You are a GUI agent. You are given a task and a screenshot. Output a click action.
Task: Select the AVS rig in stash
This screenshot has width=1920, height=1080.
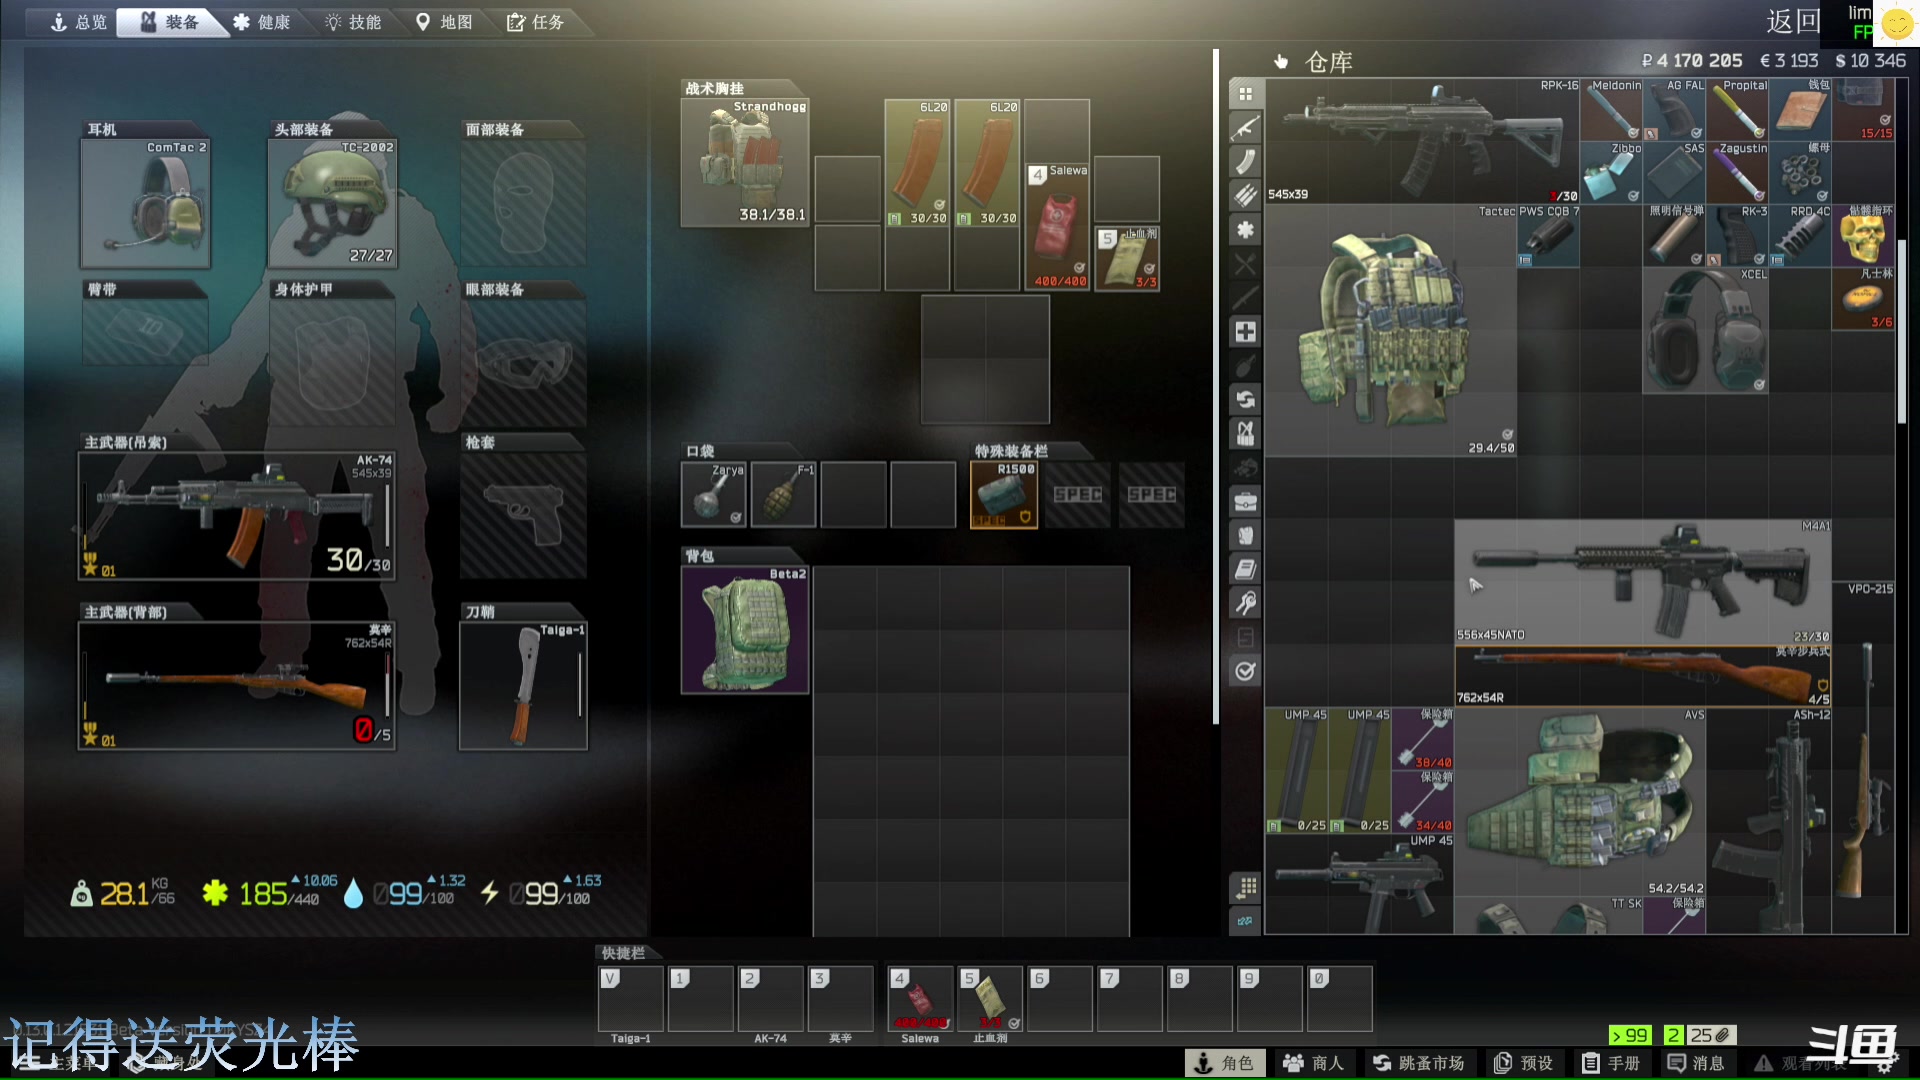(x=1580, y=802)
